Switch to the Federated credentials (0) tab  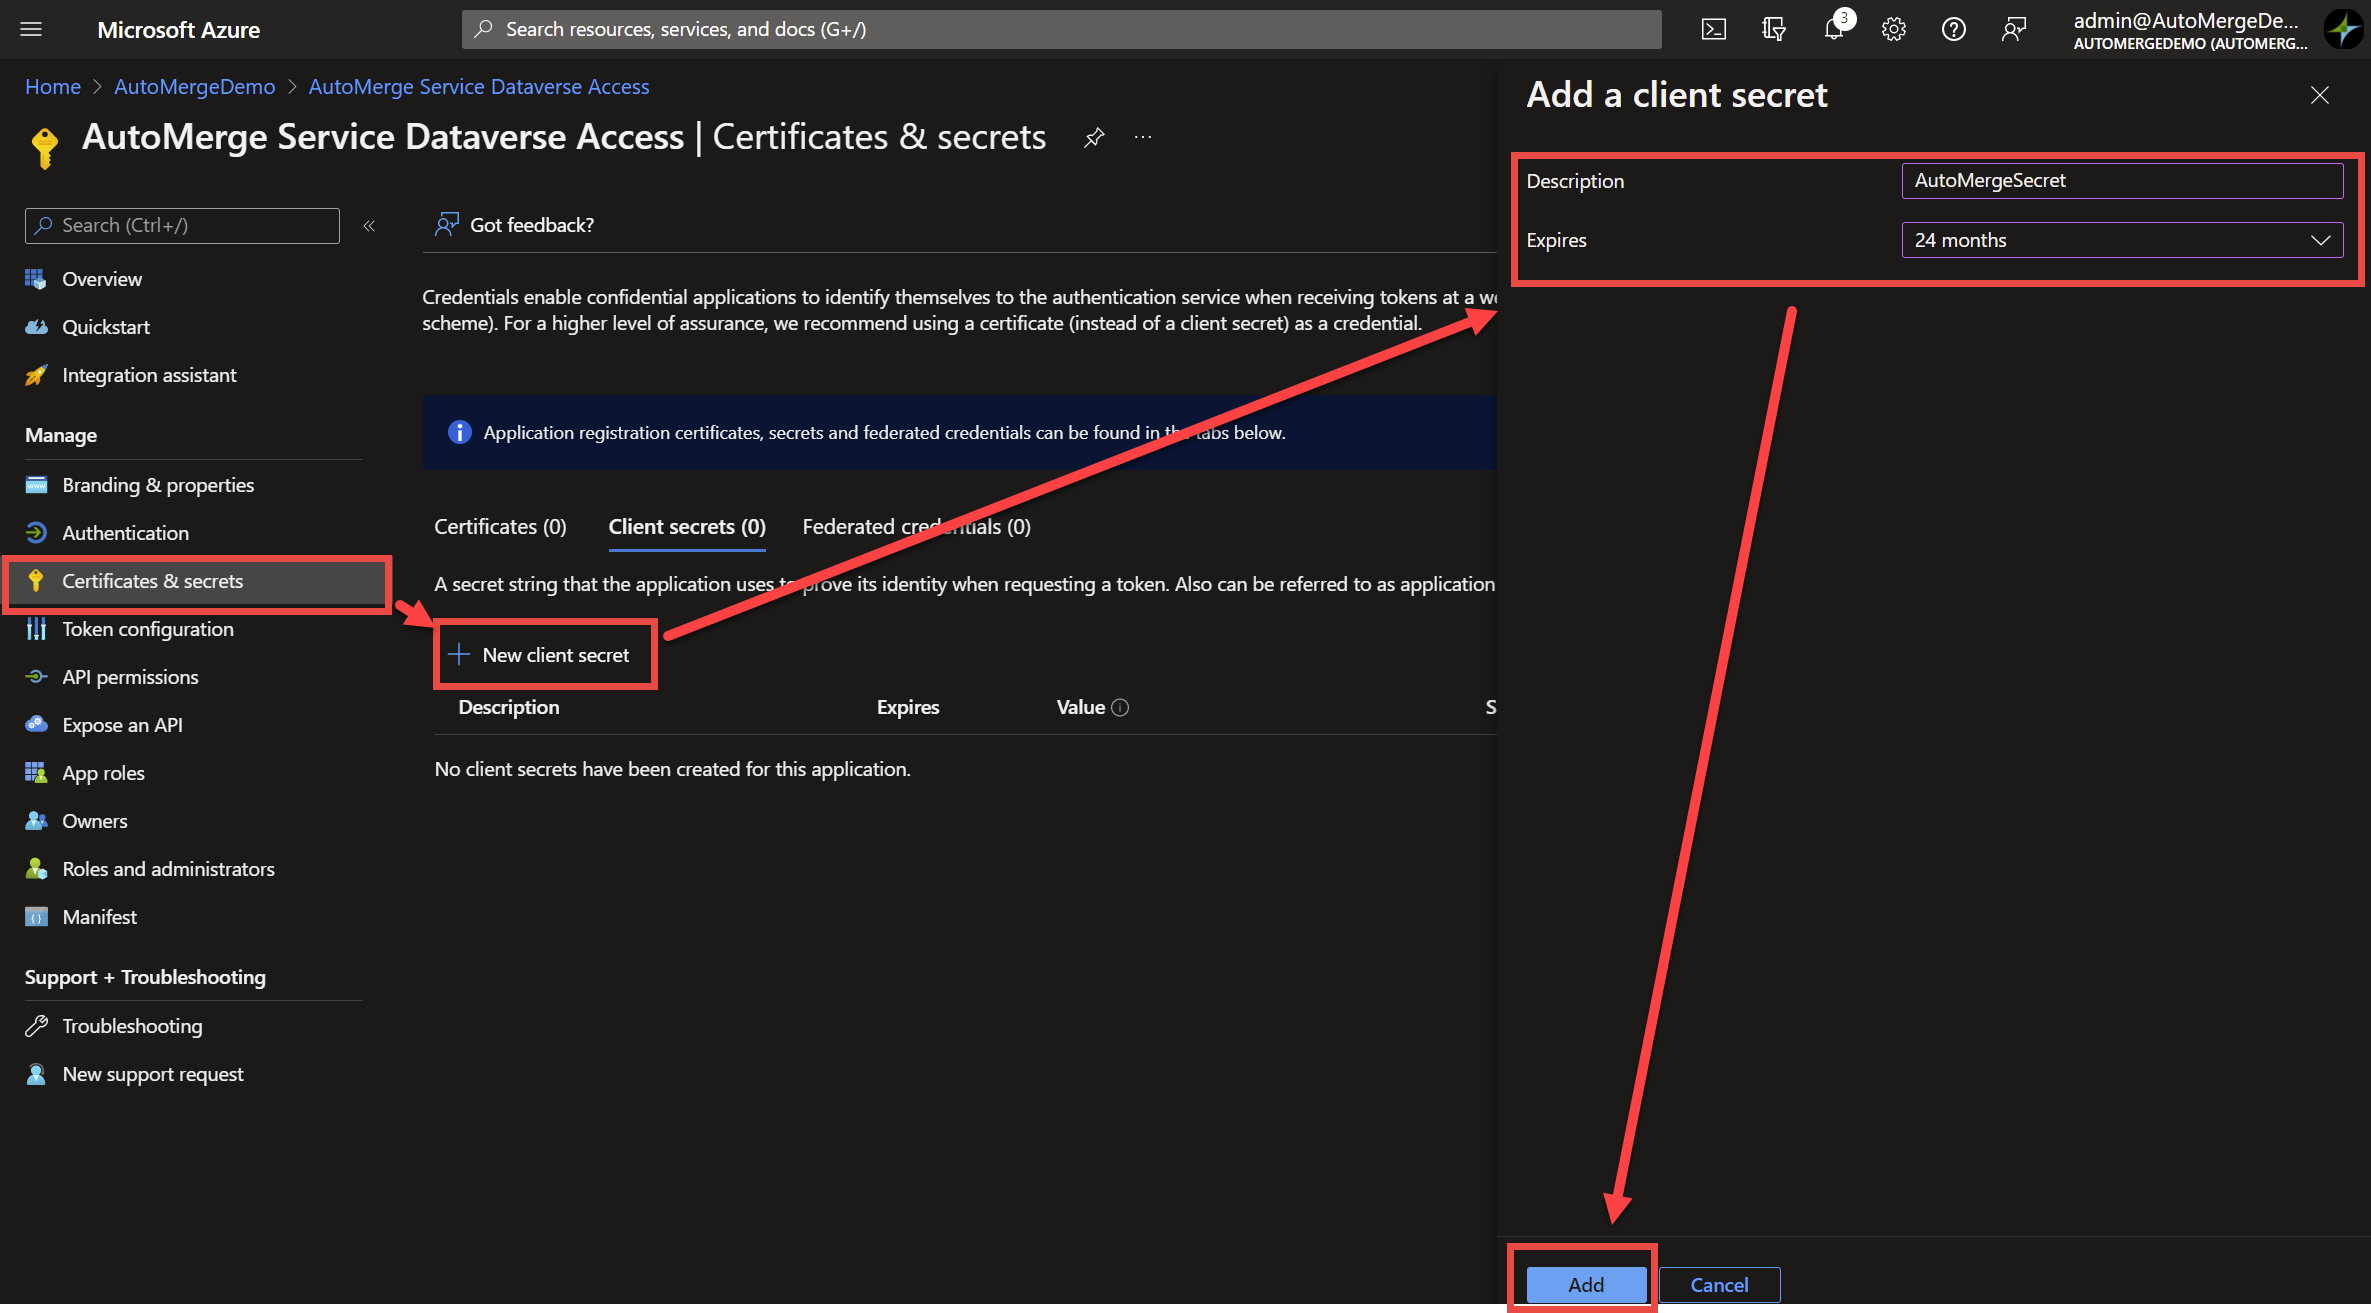(916, 527)
